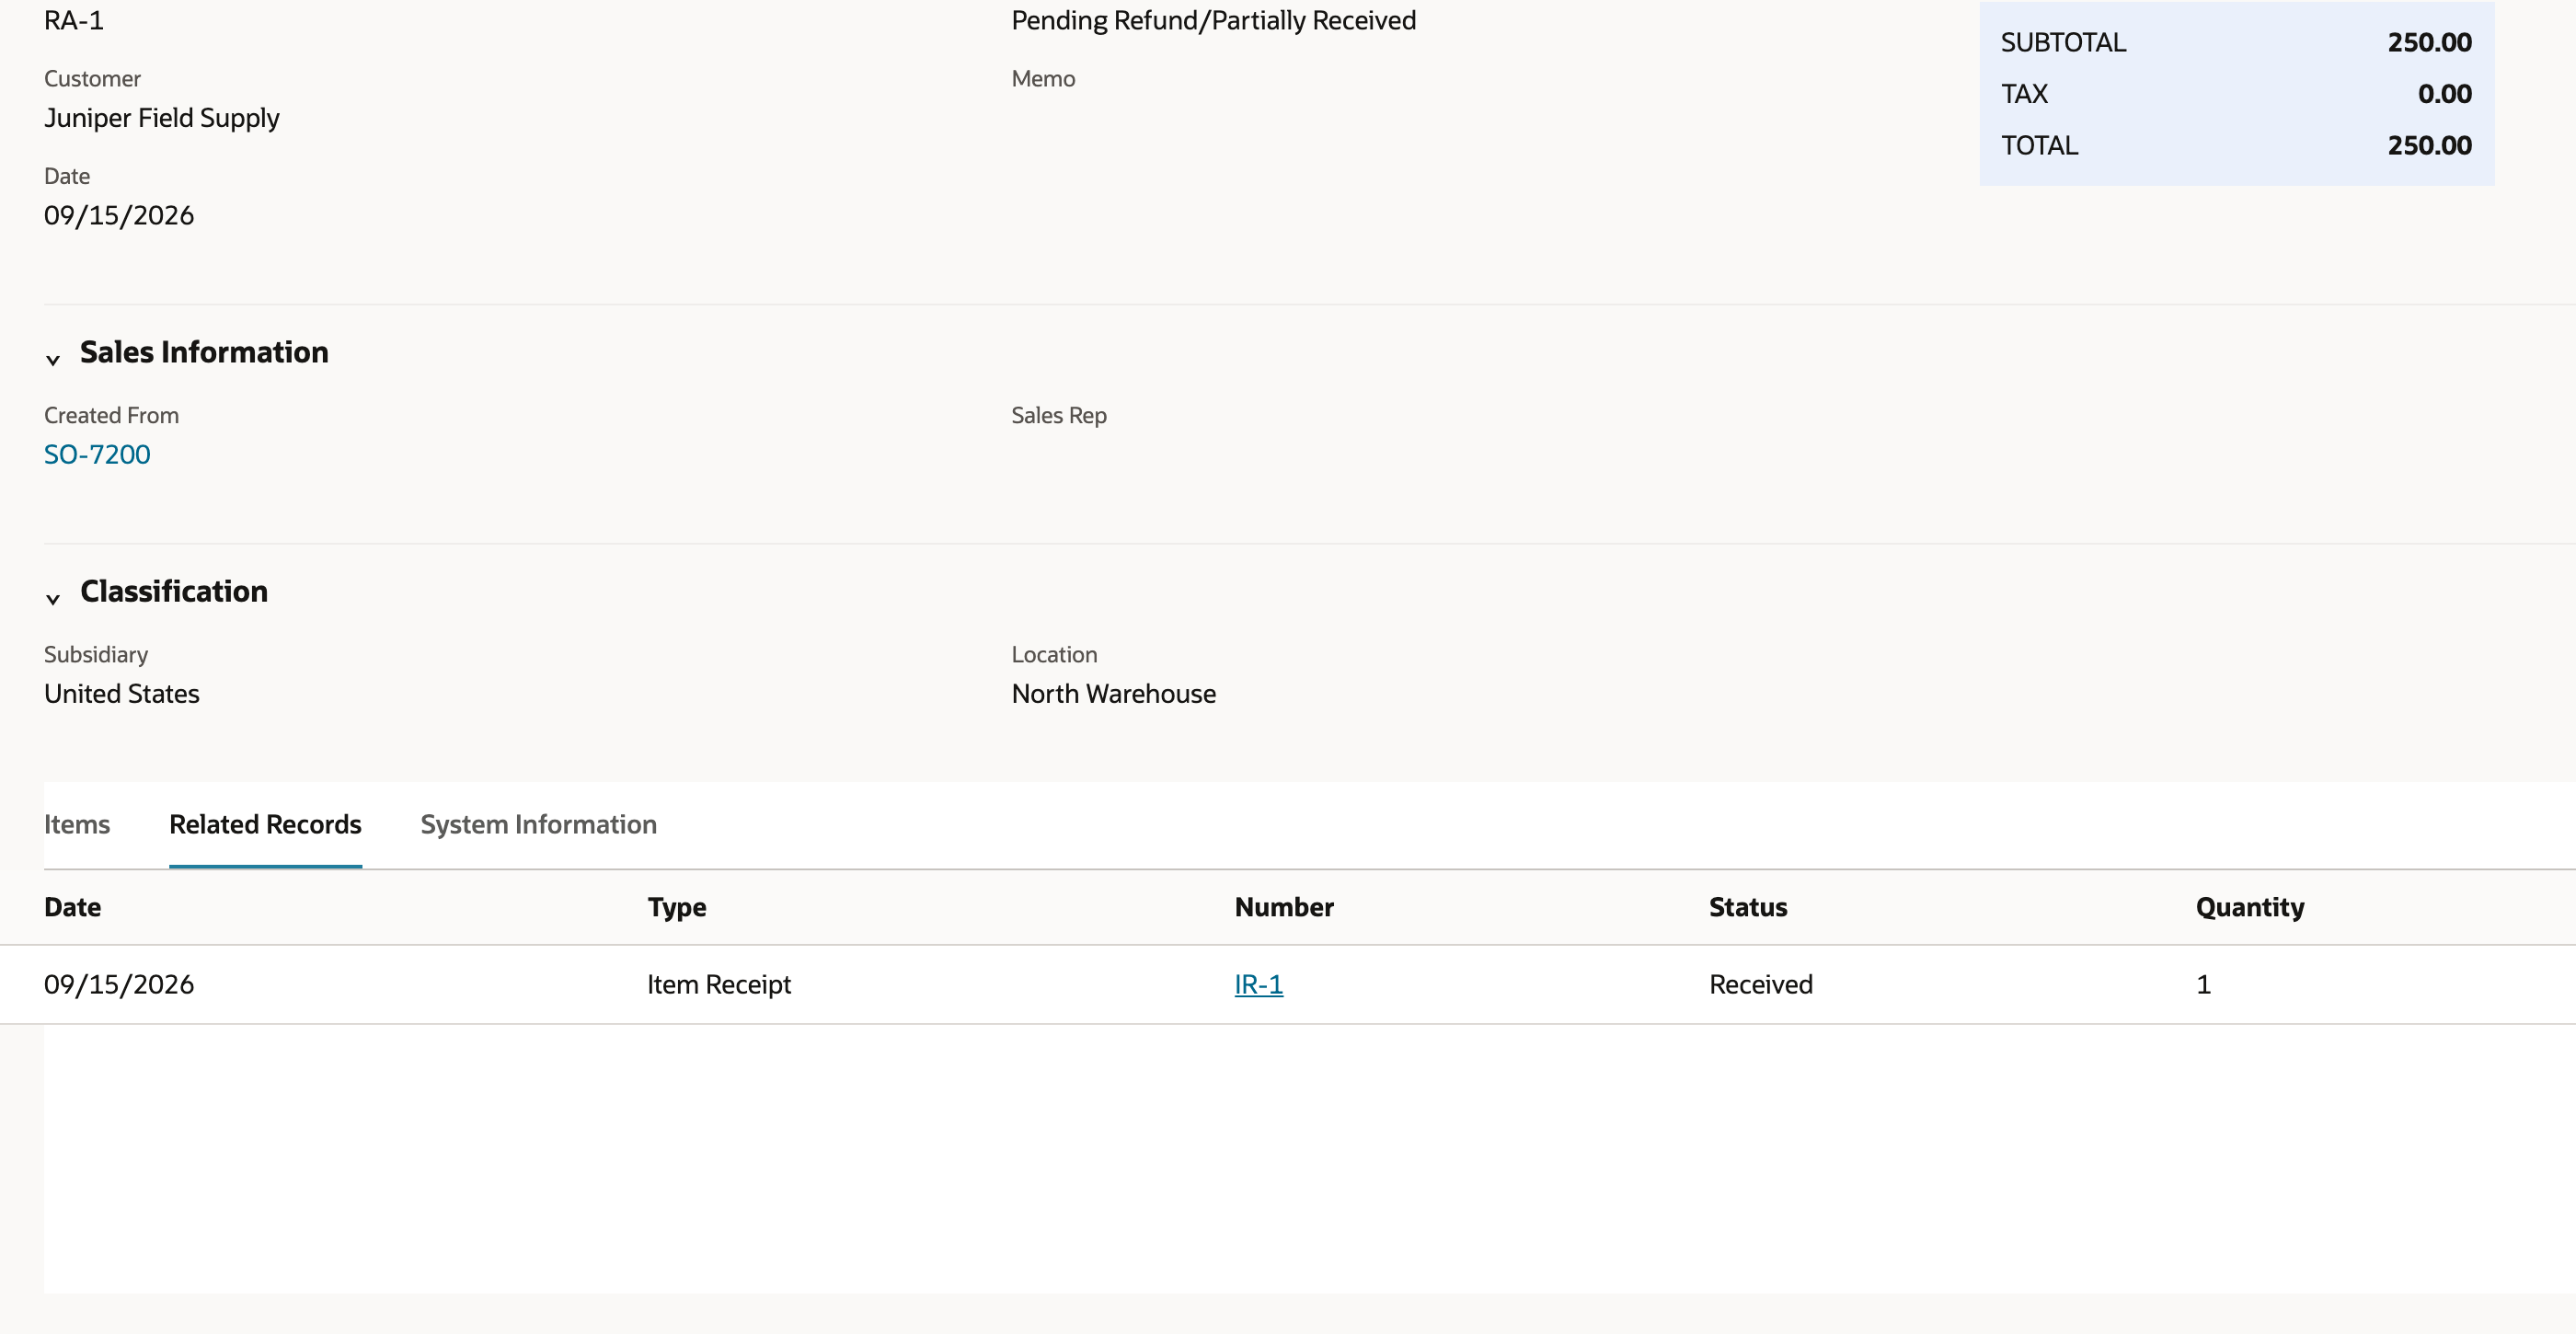Sort by the Number column header
Screen dimensions: 2576x1334
(1283, 907)
